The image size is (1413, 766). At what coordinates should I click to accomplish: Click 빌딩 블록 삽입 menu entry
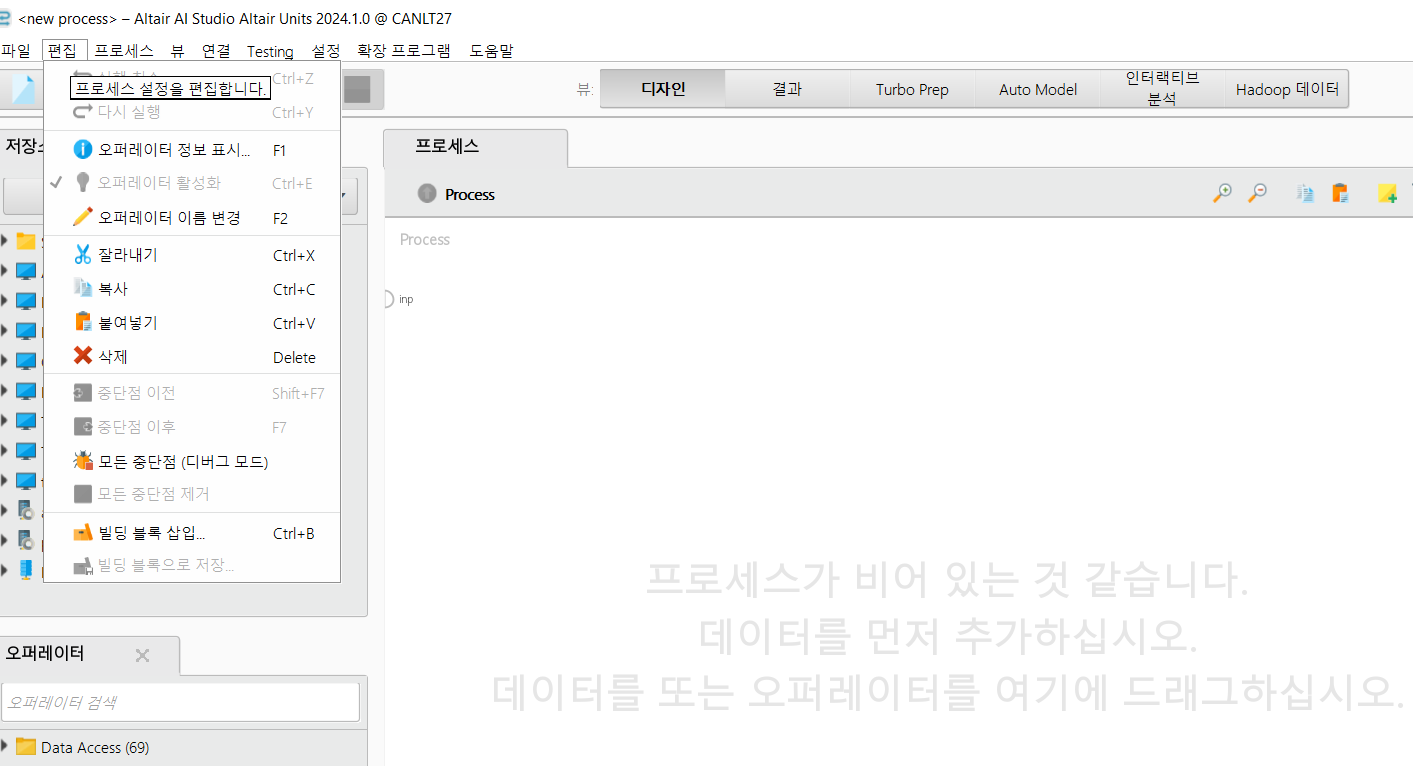(152, 533)
